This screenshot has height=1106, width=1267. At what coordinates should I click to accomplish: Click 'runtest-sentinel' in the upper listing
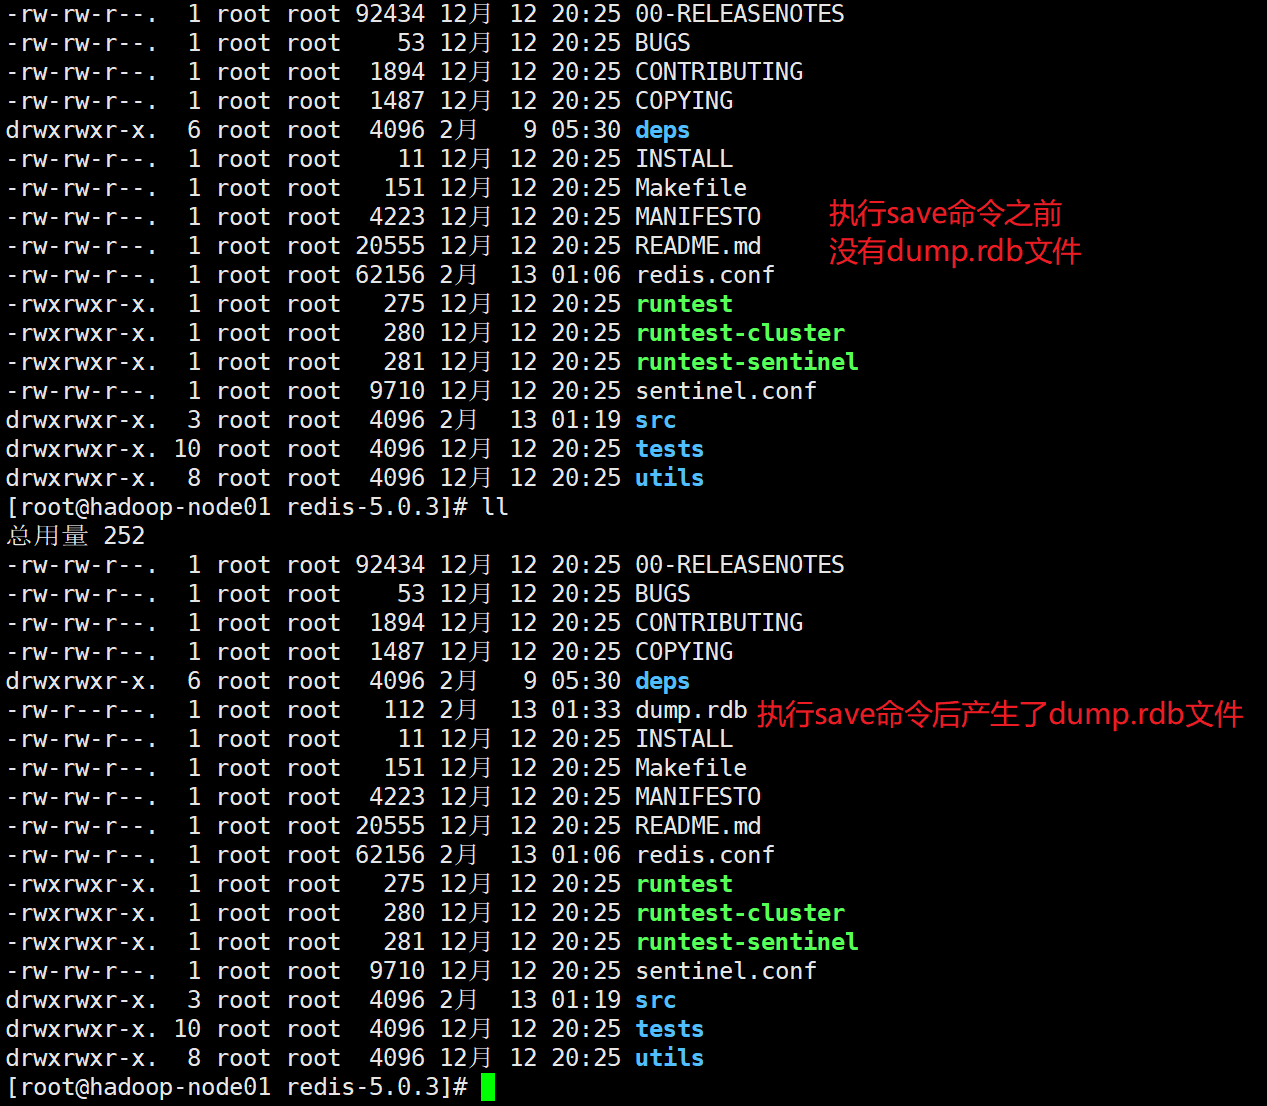(747, 362)
